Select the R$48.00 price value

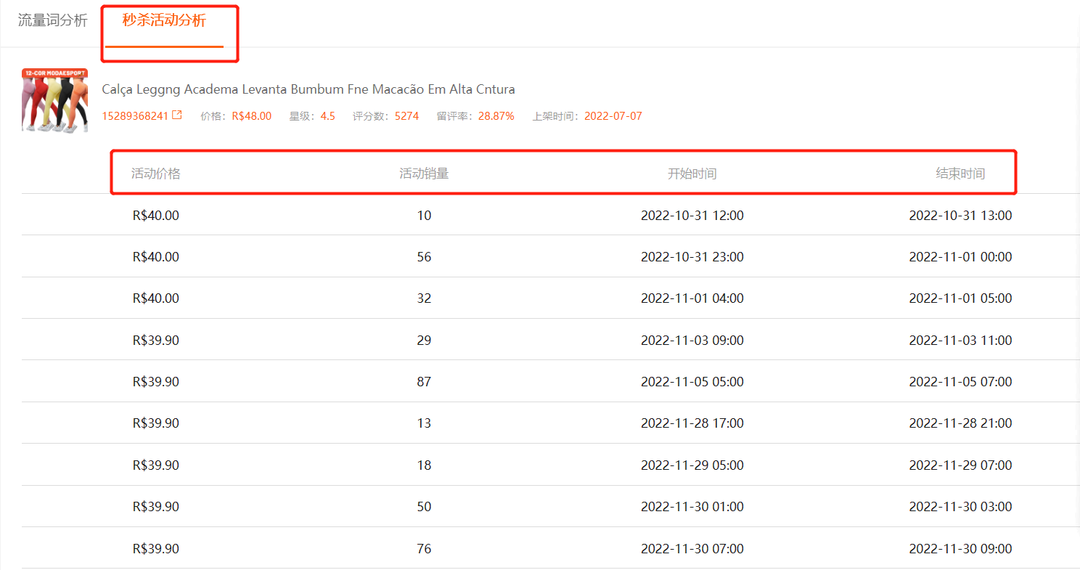[251, 116]
